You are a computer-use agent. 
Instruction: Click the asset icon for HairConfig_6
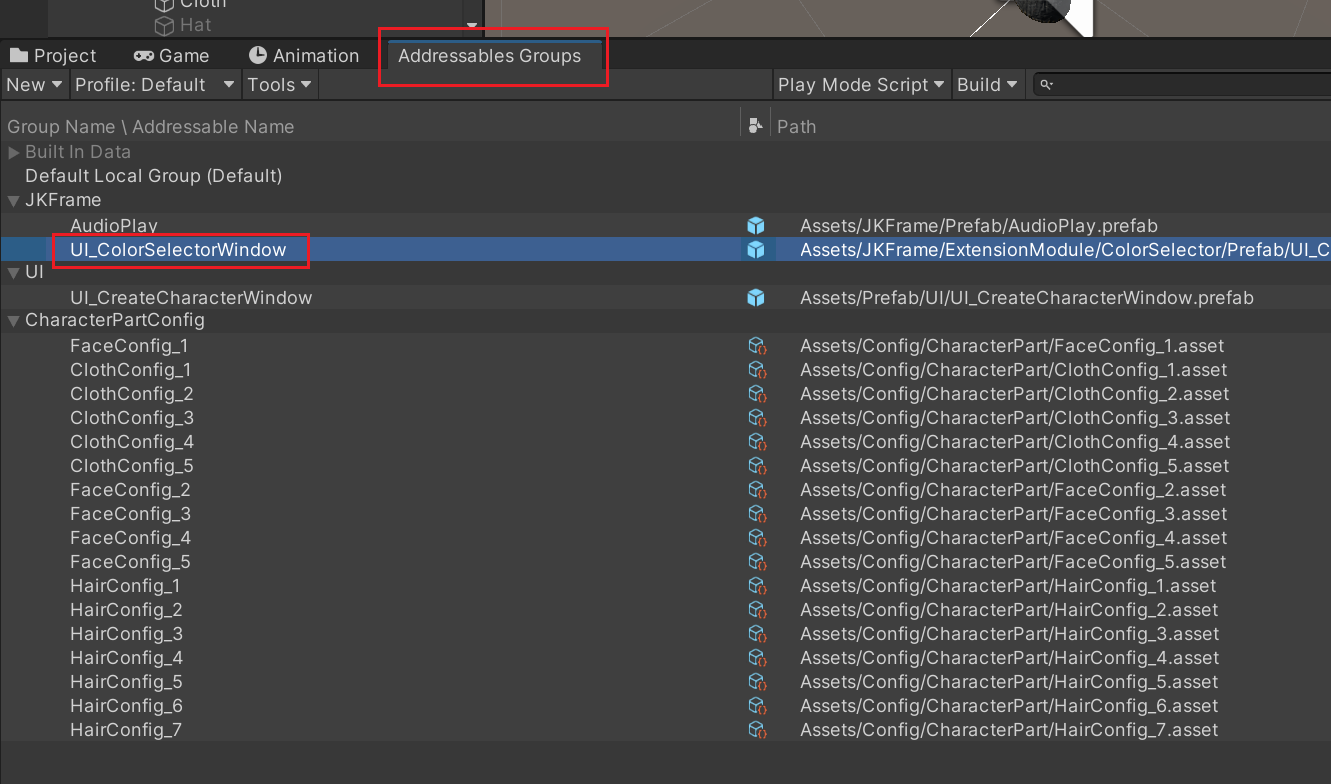coord(756,706)
